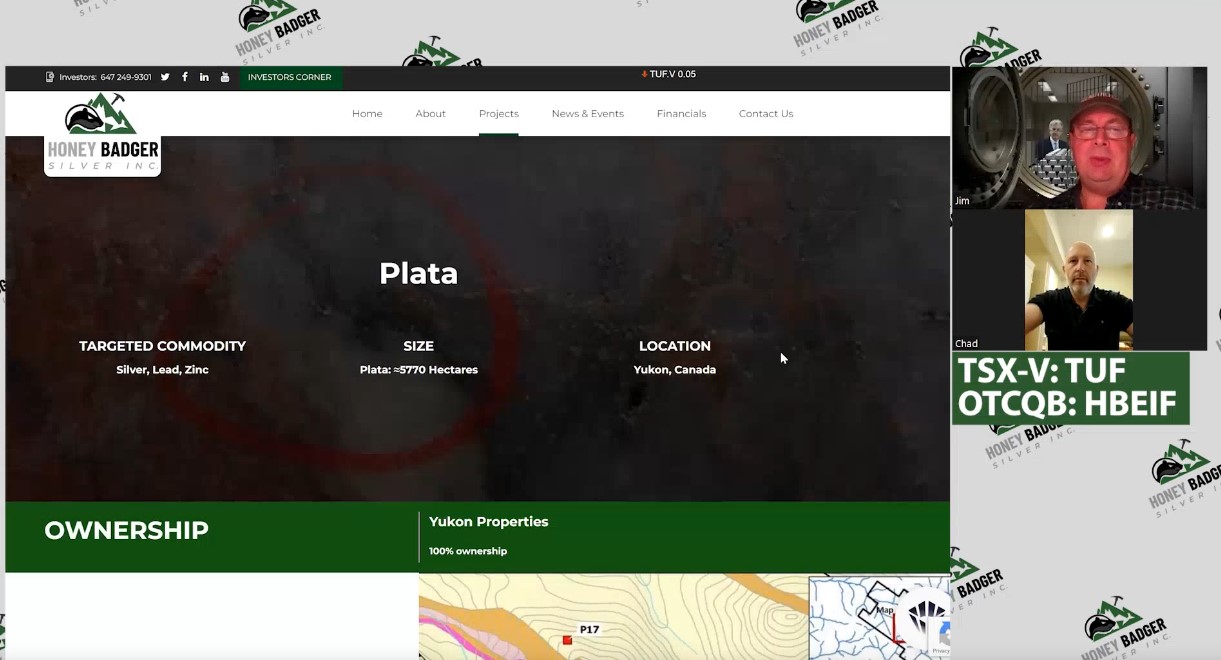
Task: Click the red P17 map marker
Action: point(567,640)
